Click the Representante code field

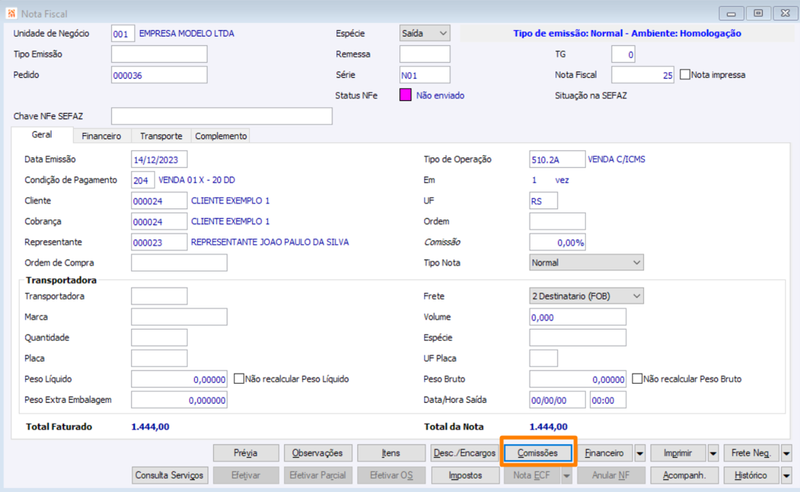tap(159, 242)
